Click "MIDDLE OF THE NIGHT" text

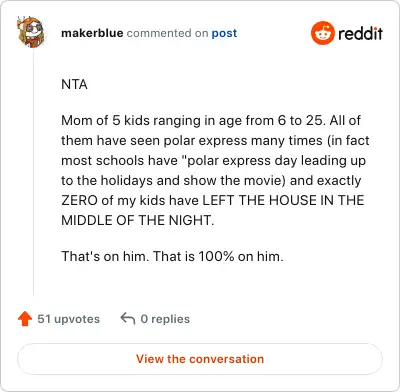click(x=138, y=220)
